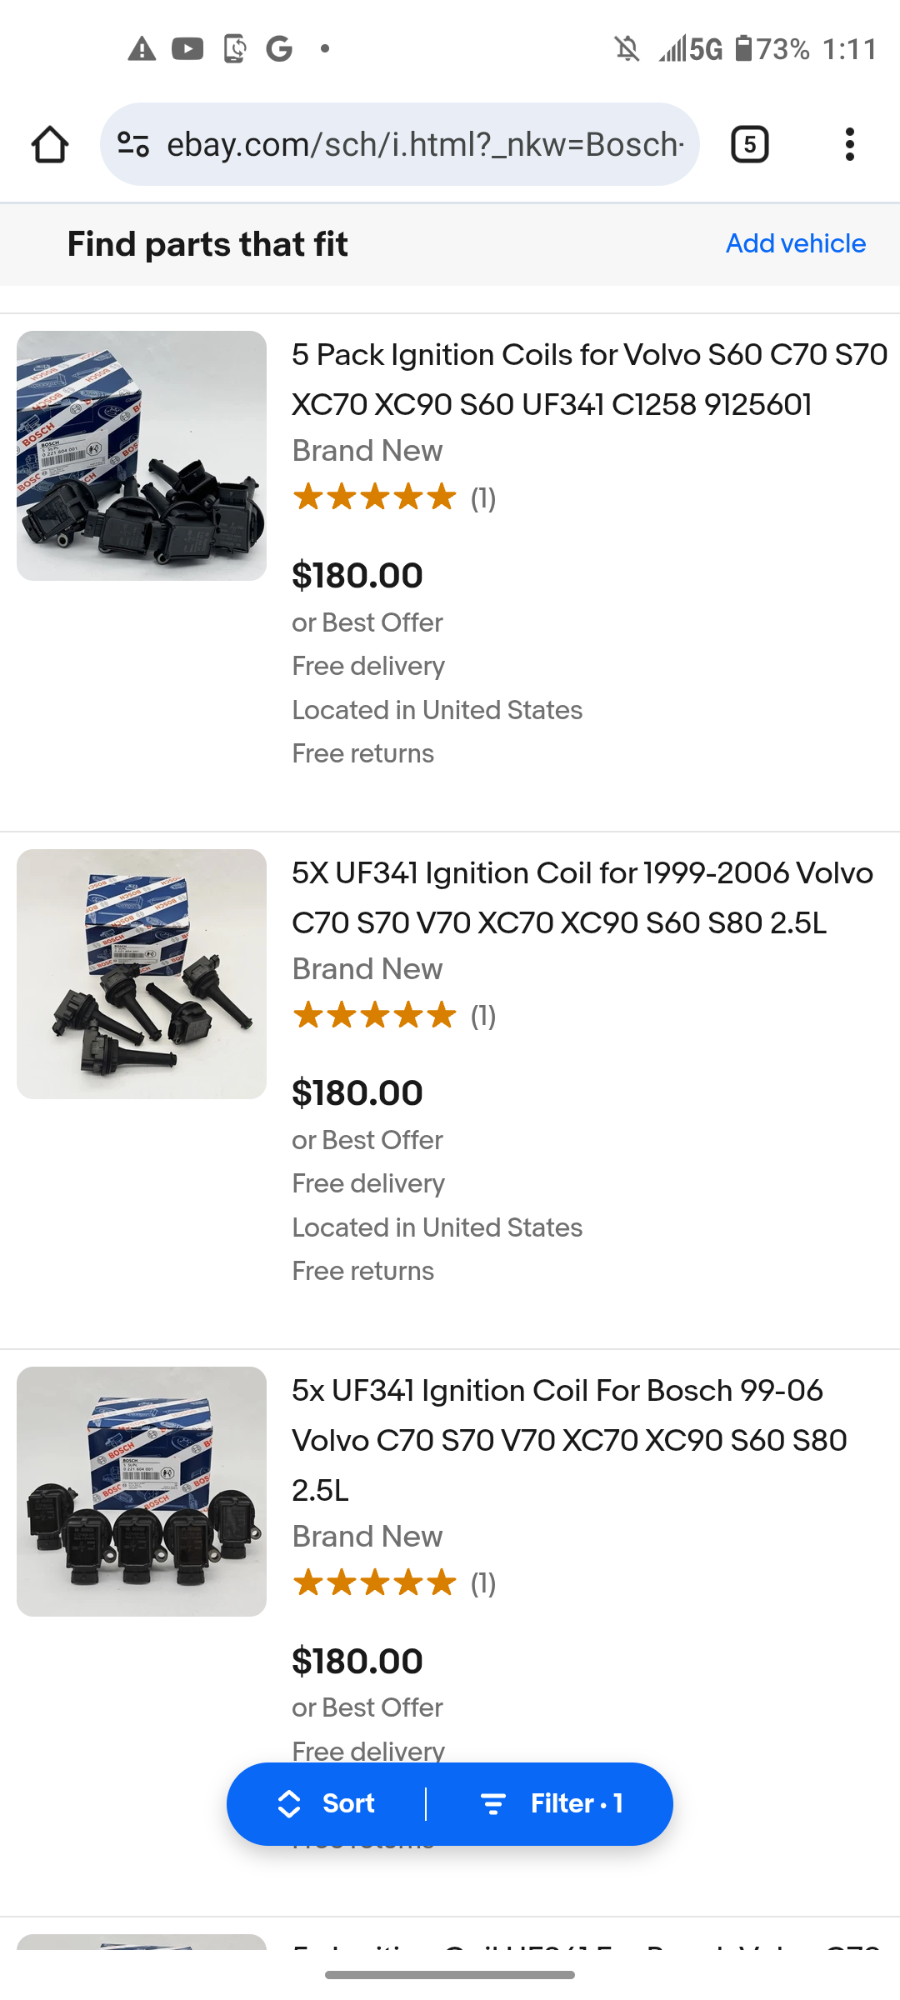Click the Add vehicle link
Screen dimensions: 900x2000
pos(795,243)
